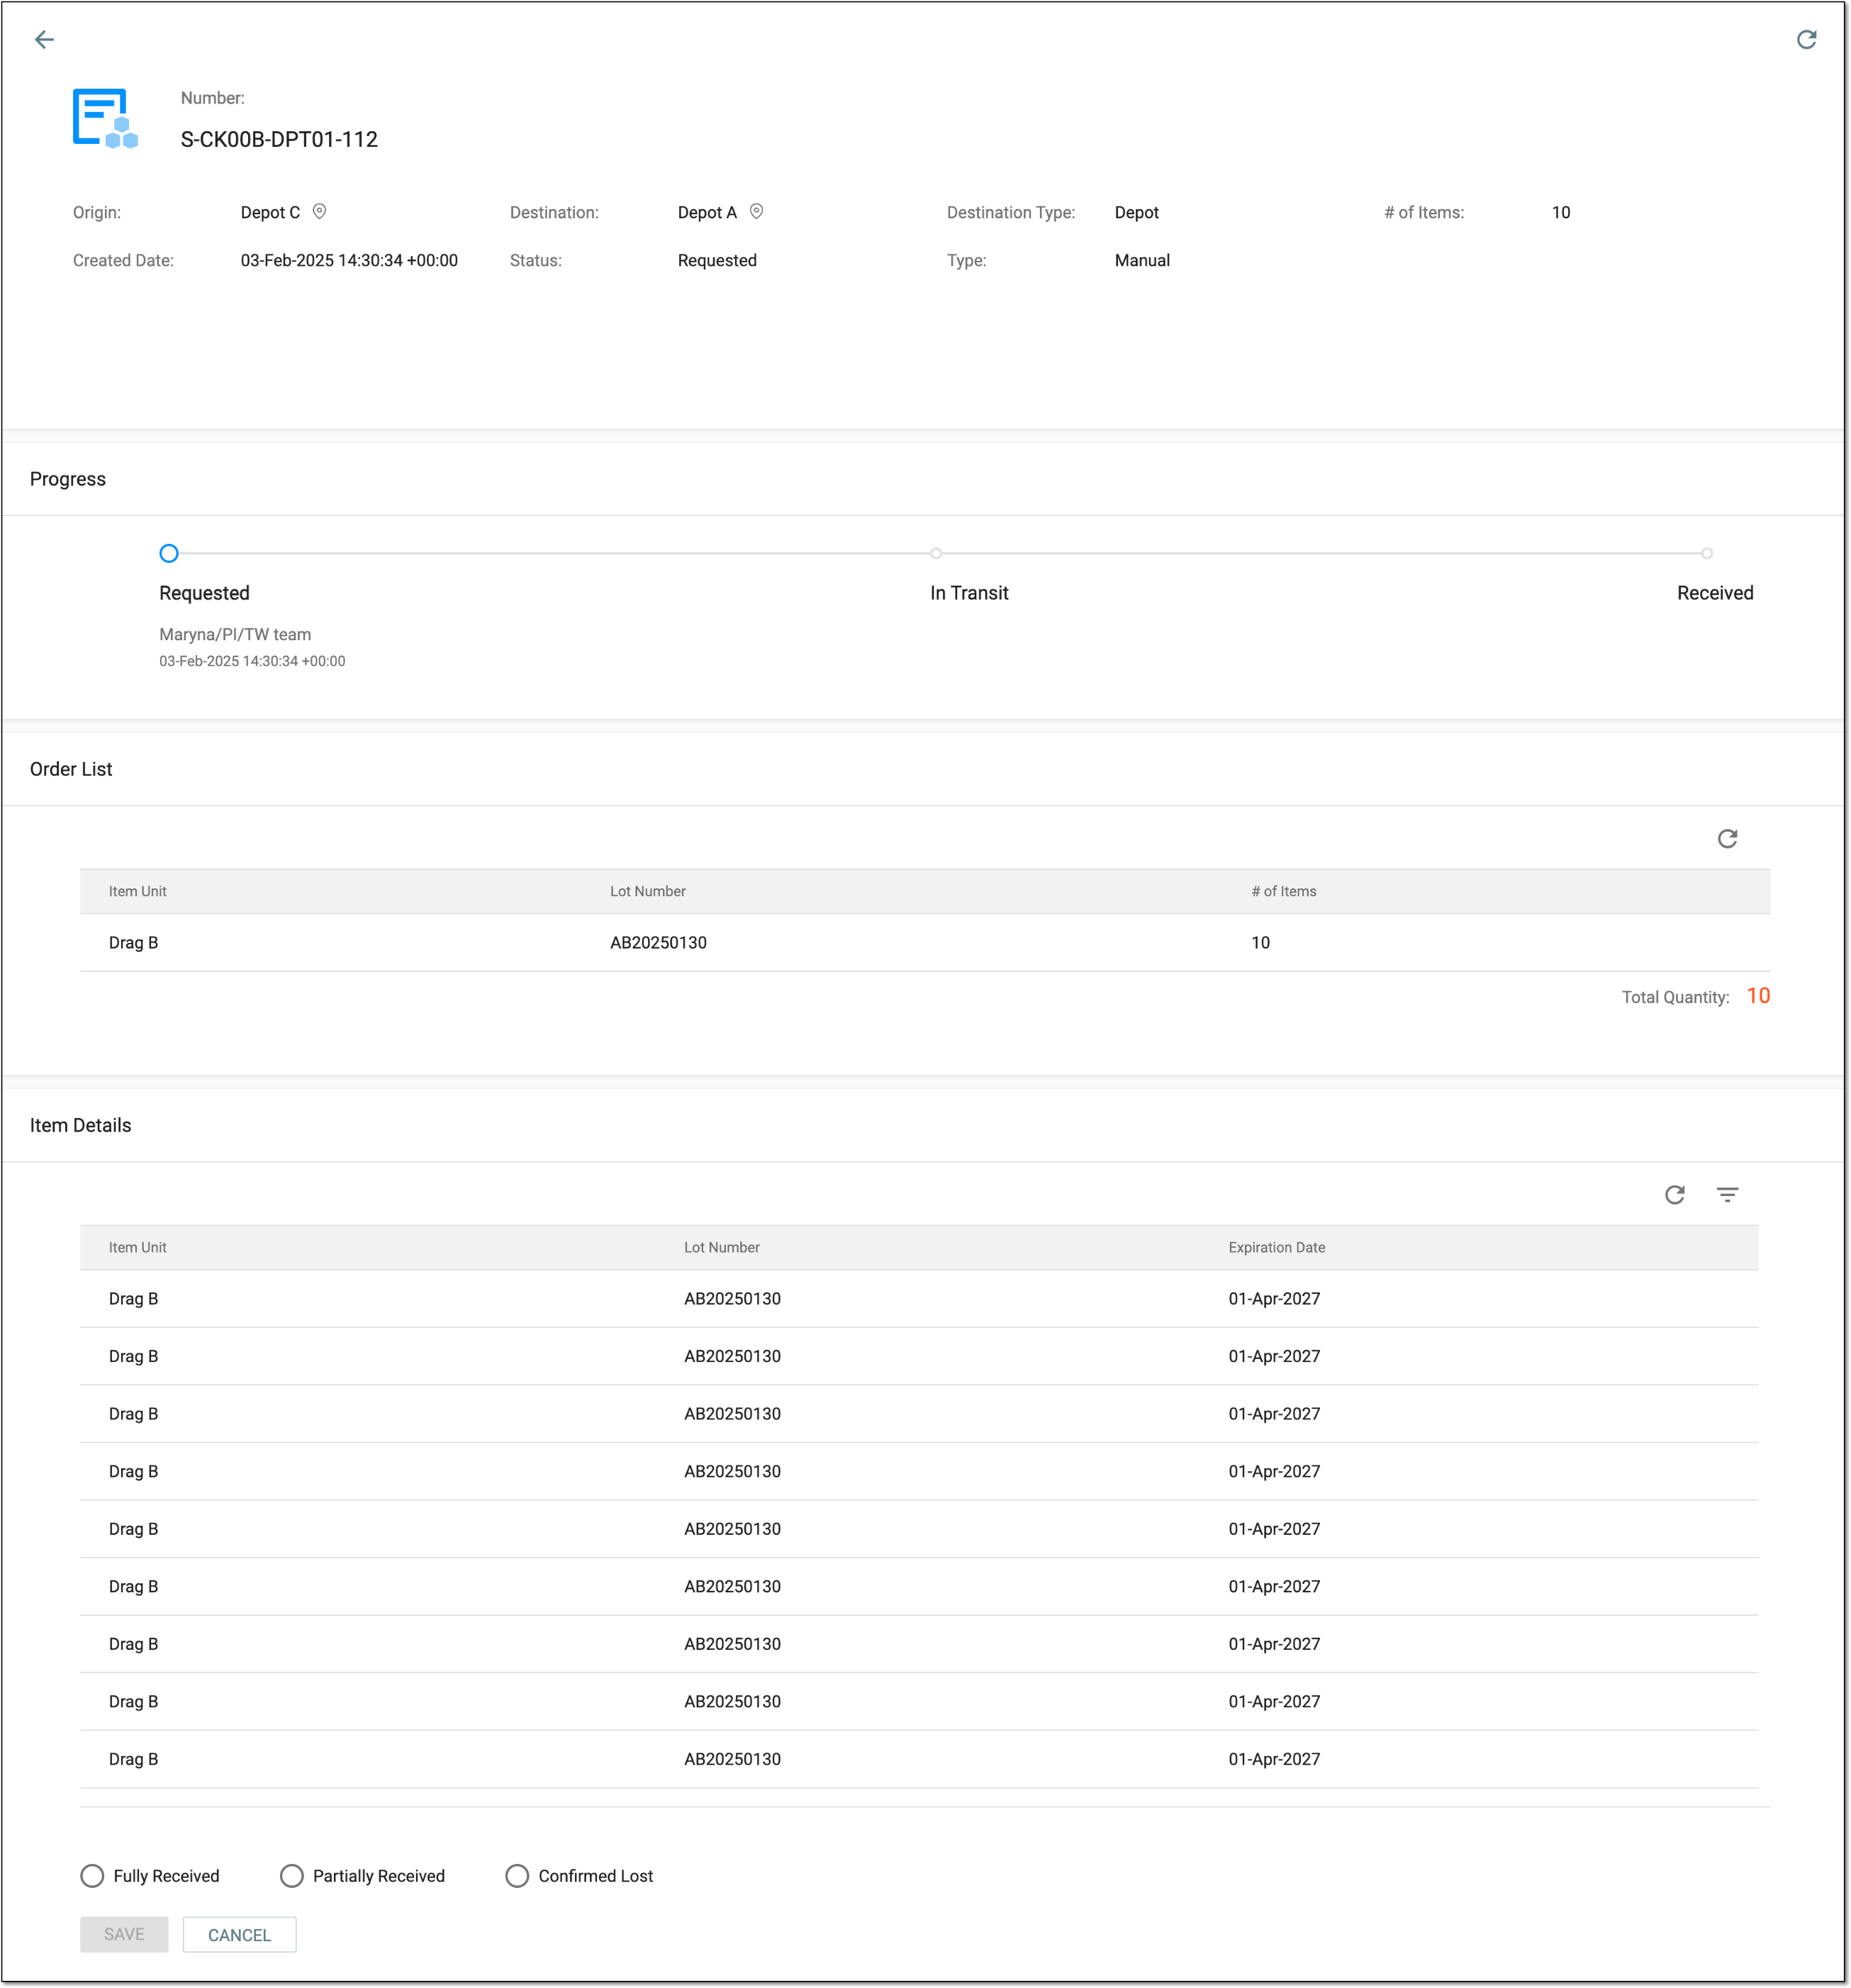Screen dimensions: 1851x1988
Task: Click the Requested progress step circle
Action: tap(169, 553)
